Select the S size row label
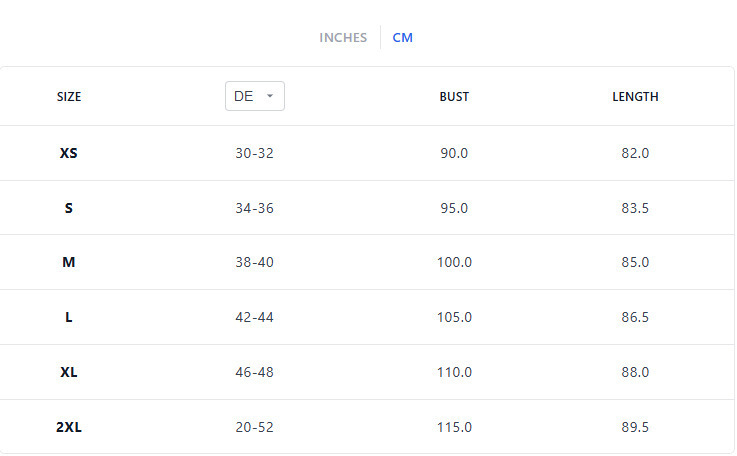 (x=69, y=208)
